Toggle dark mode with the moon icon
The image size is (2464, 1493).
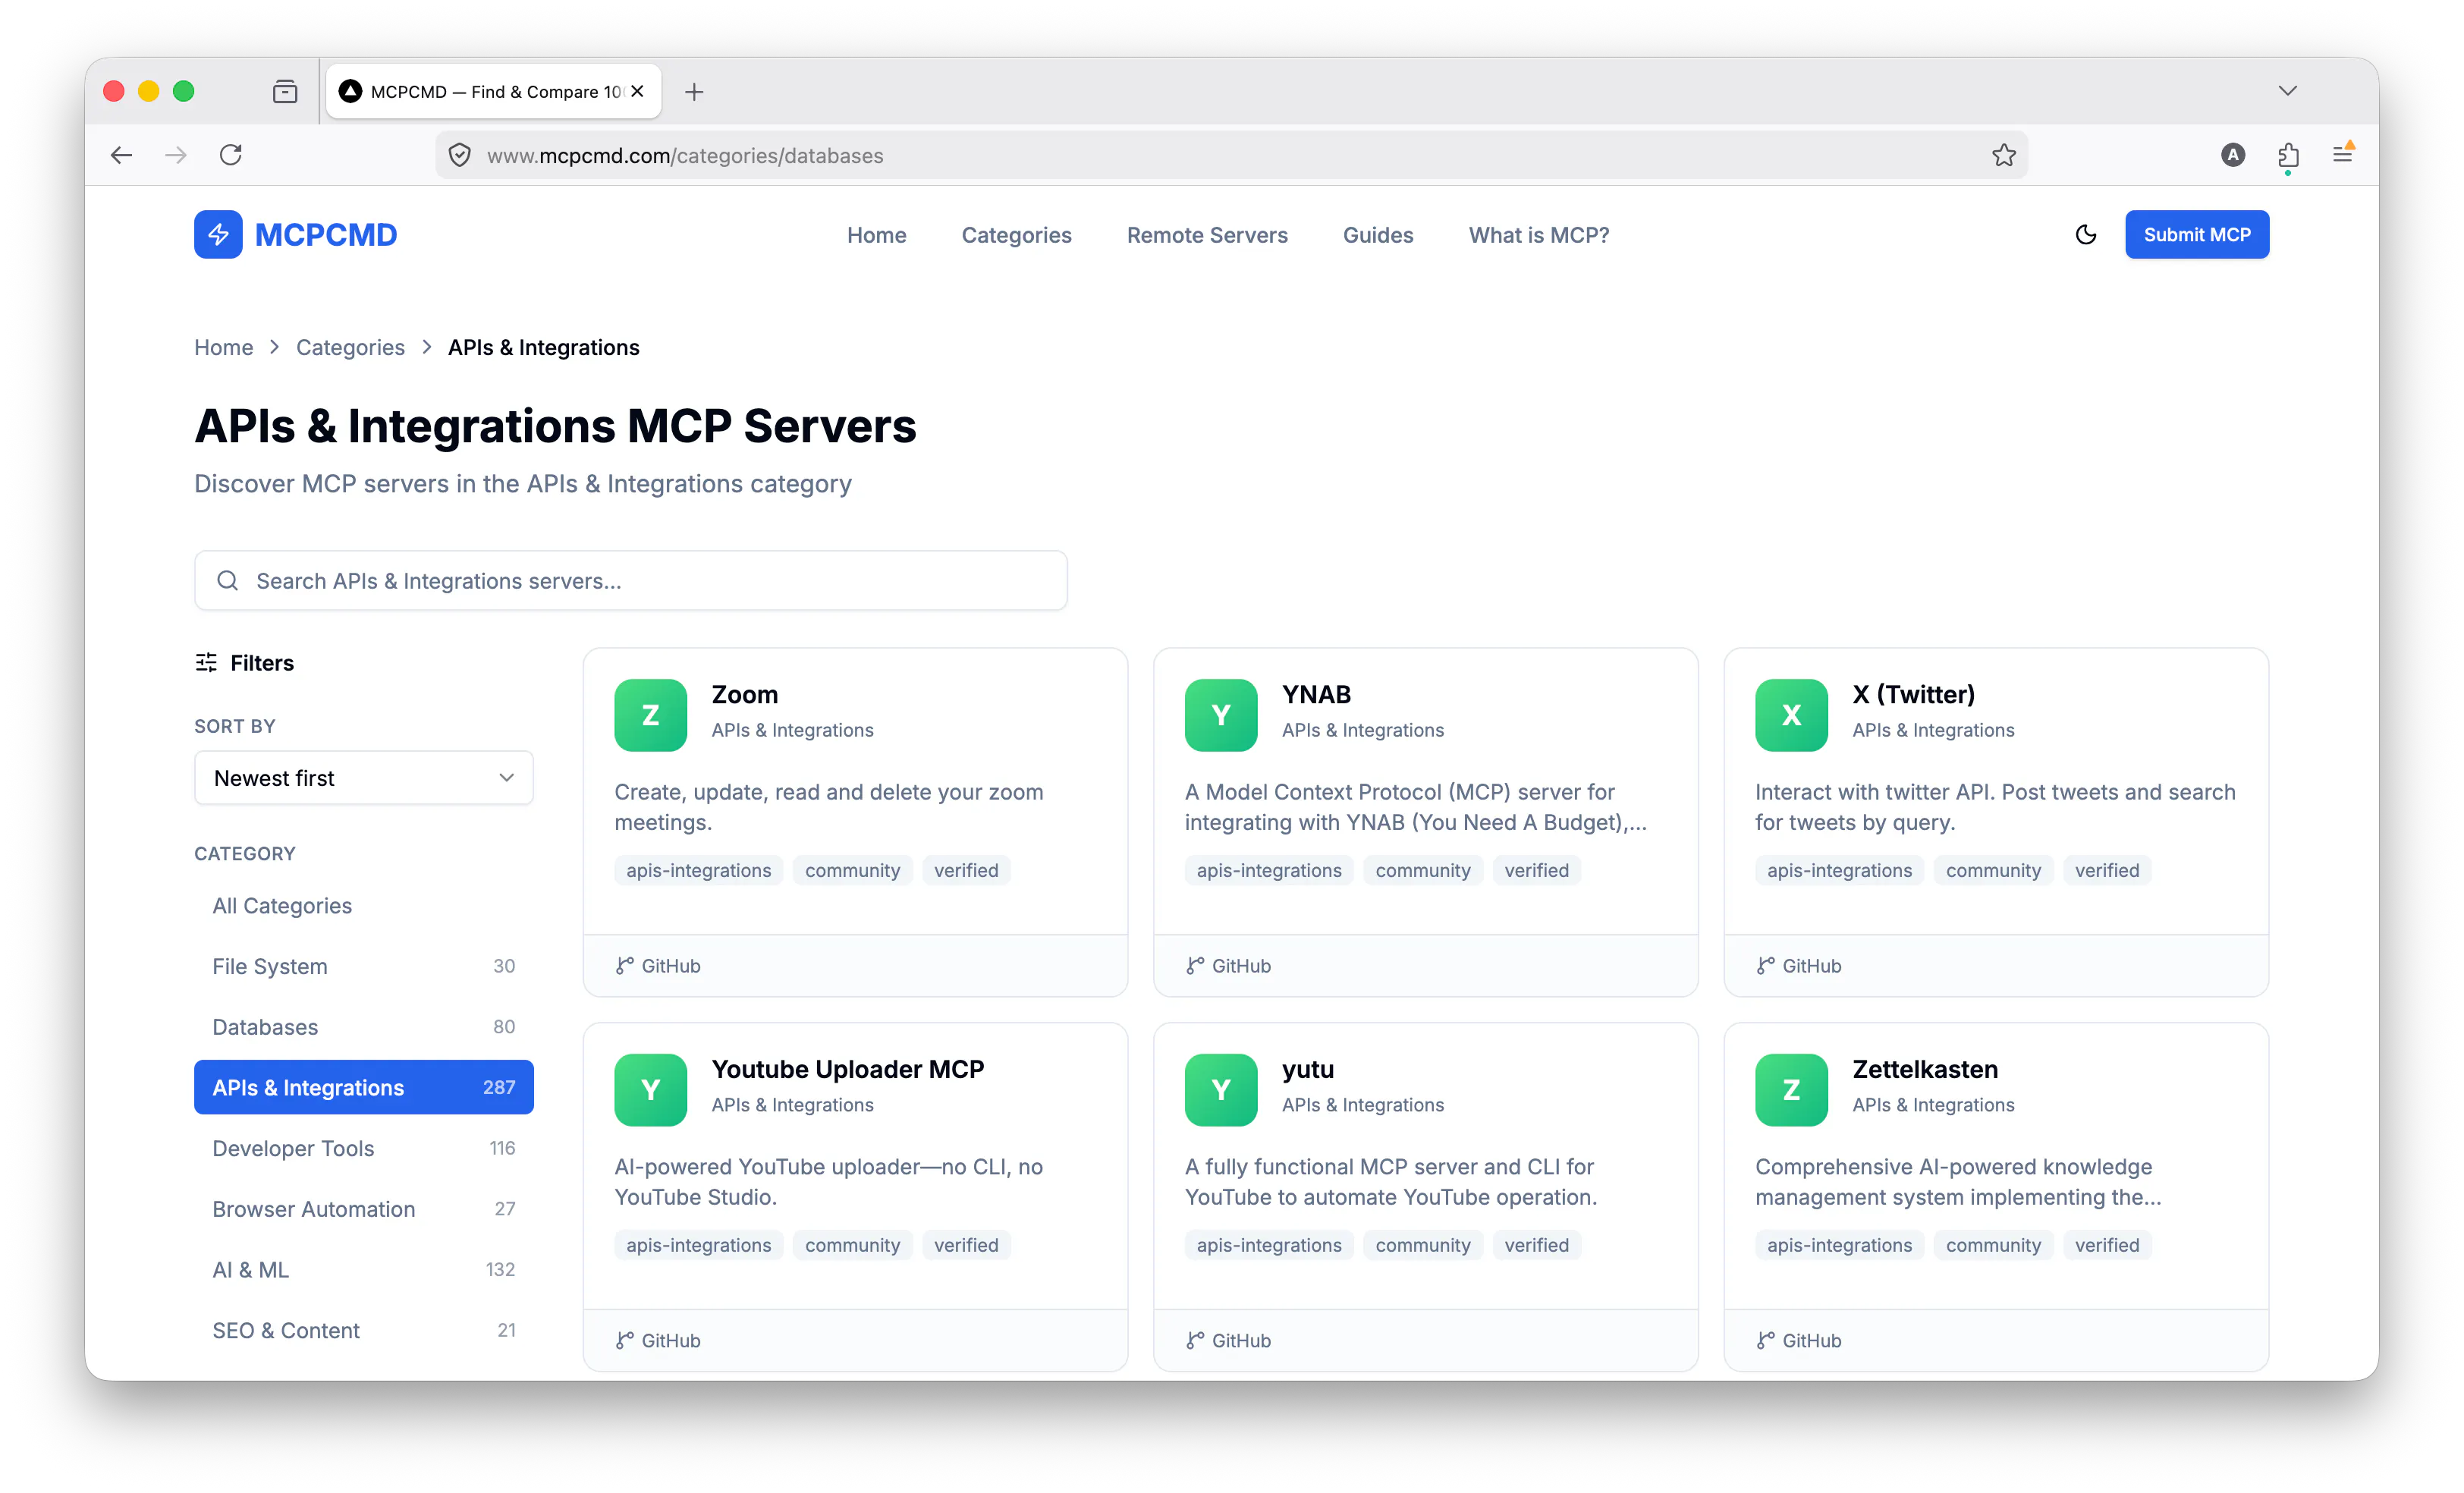pyautogui.click(x=2085, y=234)
